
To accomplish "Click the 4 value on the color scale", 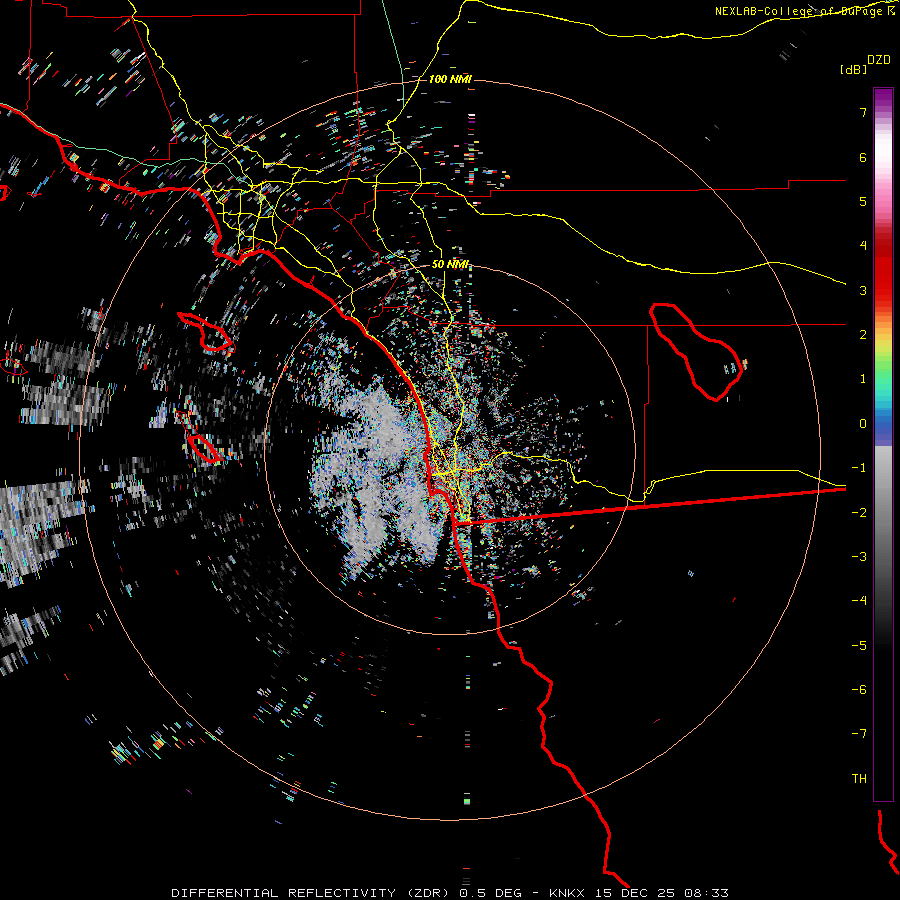I will pyautogui.click(x=863, y=246).
